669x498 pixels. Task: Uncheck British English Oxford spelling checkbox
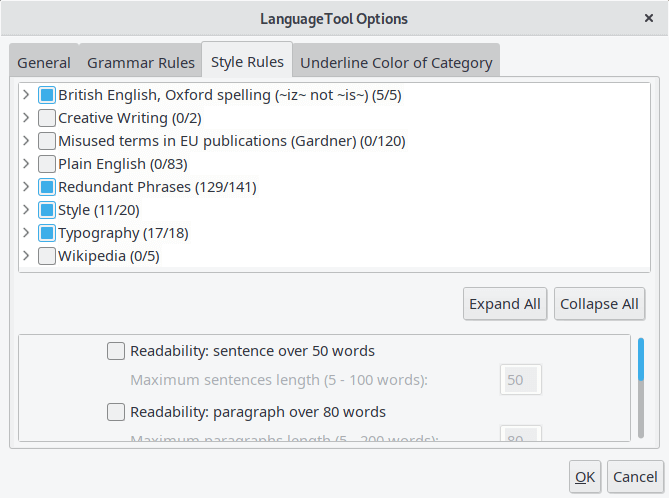(x=47, y=95)
